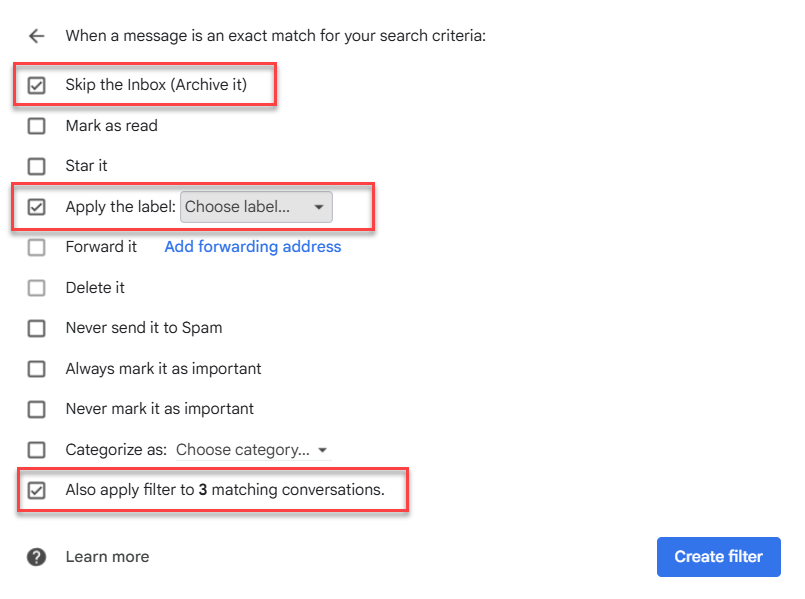
Task: Open the Choose label dropdown
Action: click(x=255, y=207)
